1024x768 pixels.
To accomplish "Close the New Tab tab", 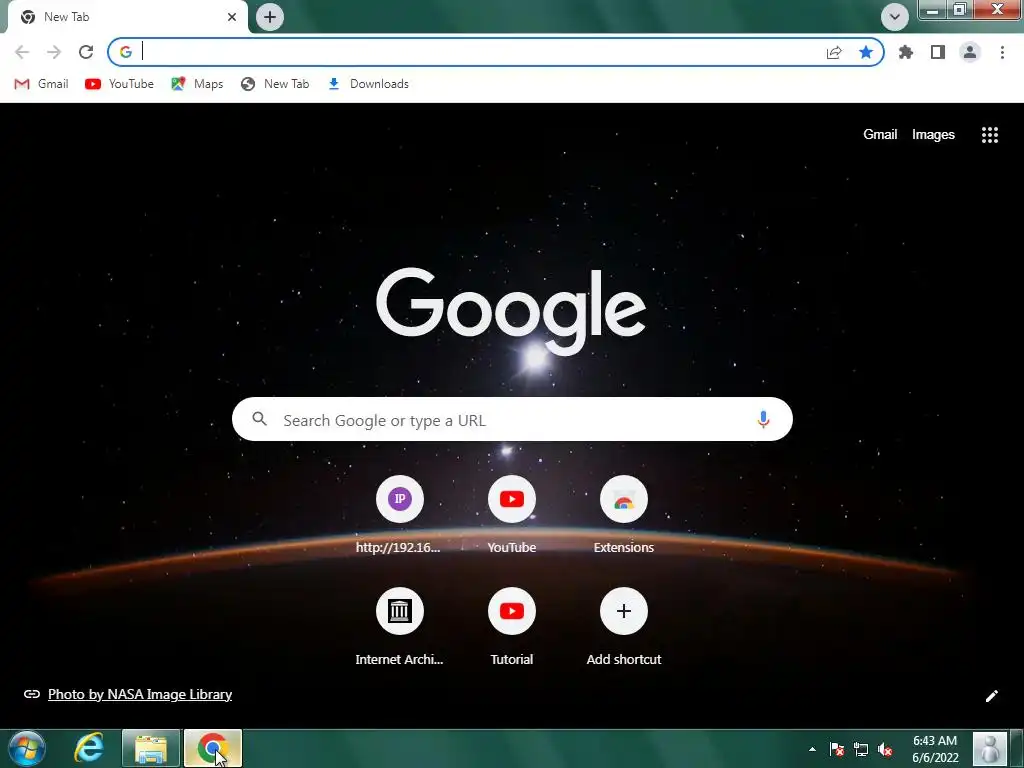I will coord(232,17).
